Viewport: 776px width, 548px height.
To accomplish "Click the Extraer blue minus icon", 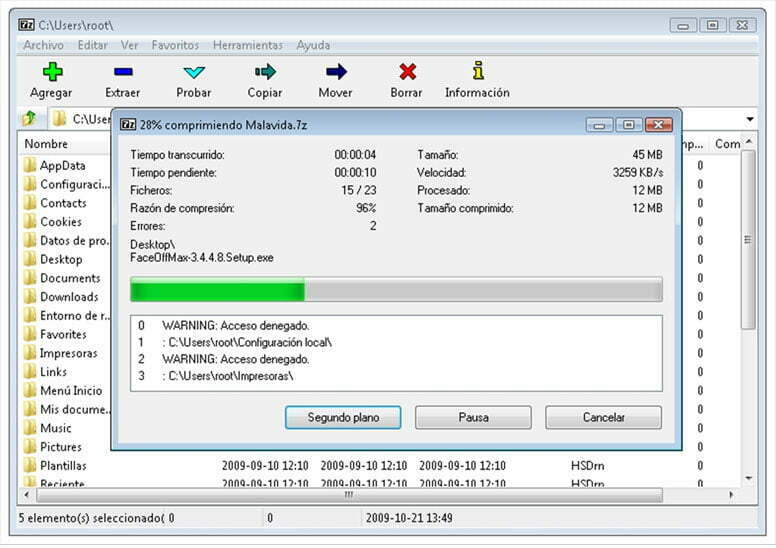I will pyautogui.click(x=123, y=72).
